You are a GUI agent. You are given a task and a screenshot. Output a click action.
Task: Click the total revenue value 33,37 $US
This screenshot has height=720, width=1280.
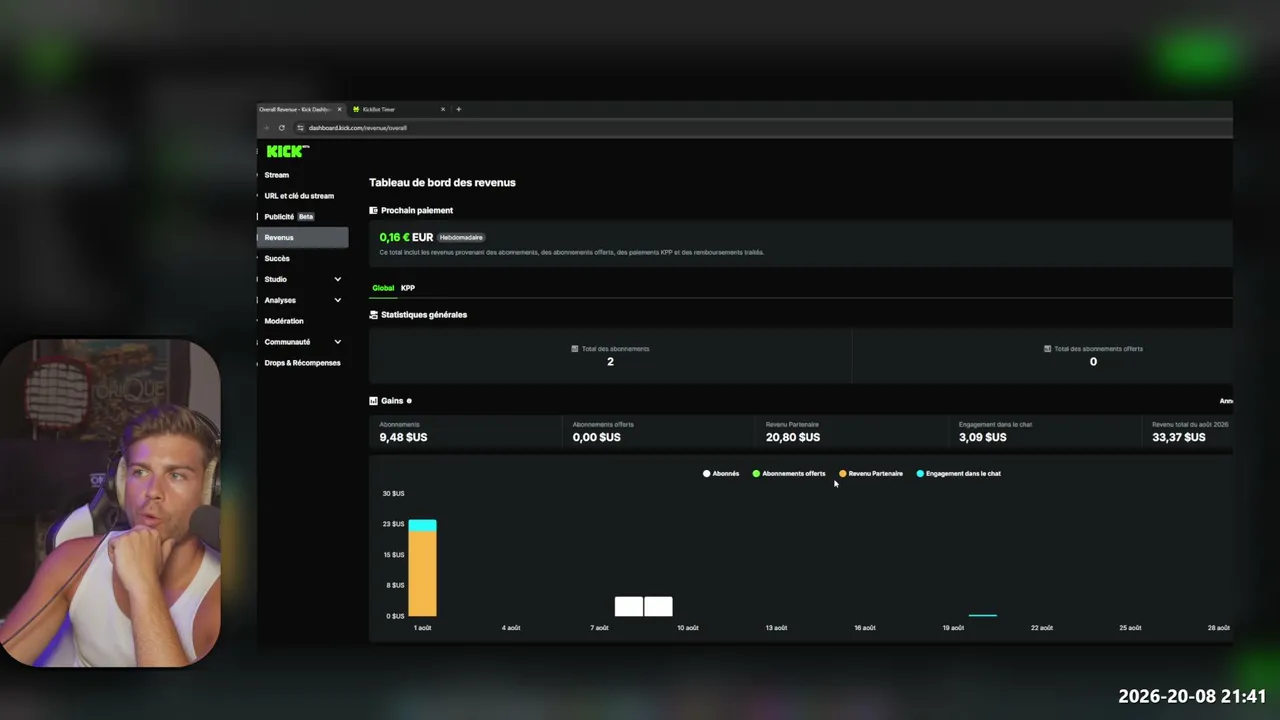(1179, 437)
